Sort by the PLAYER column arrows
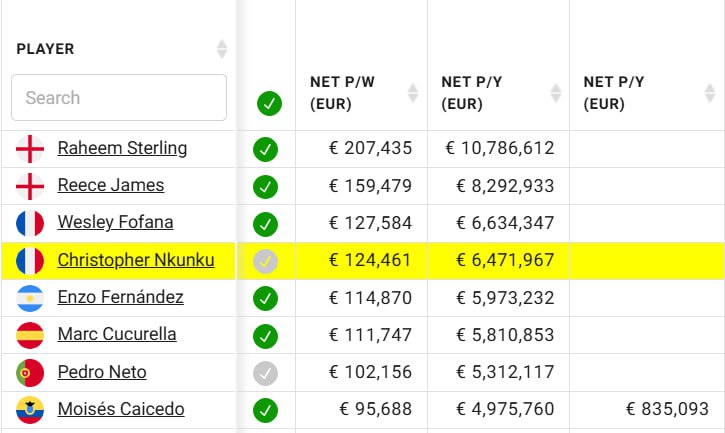This screenshot has width=725, height=433. pyautogui.click(x=222, y=49)
